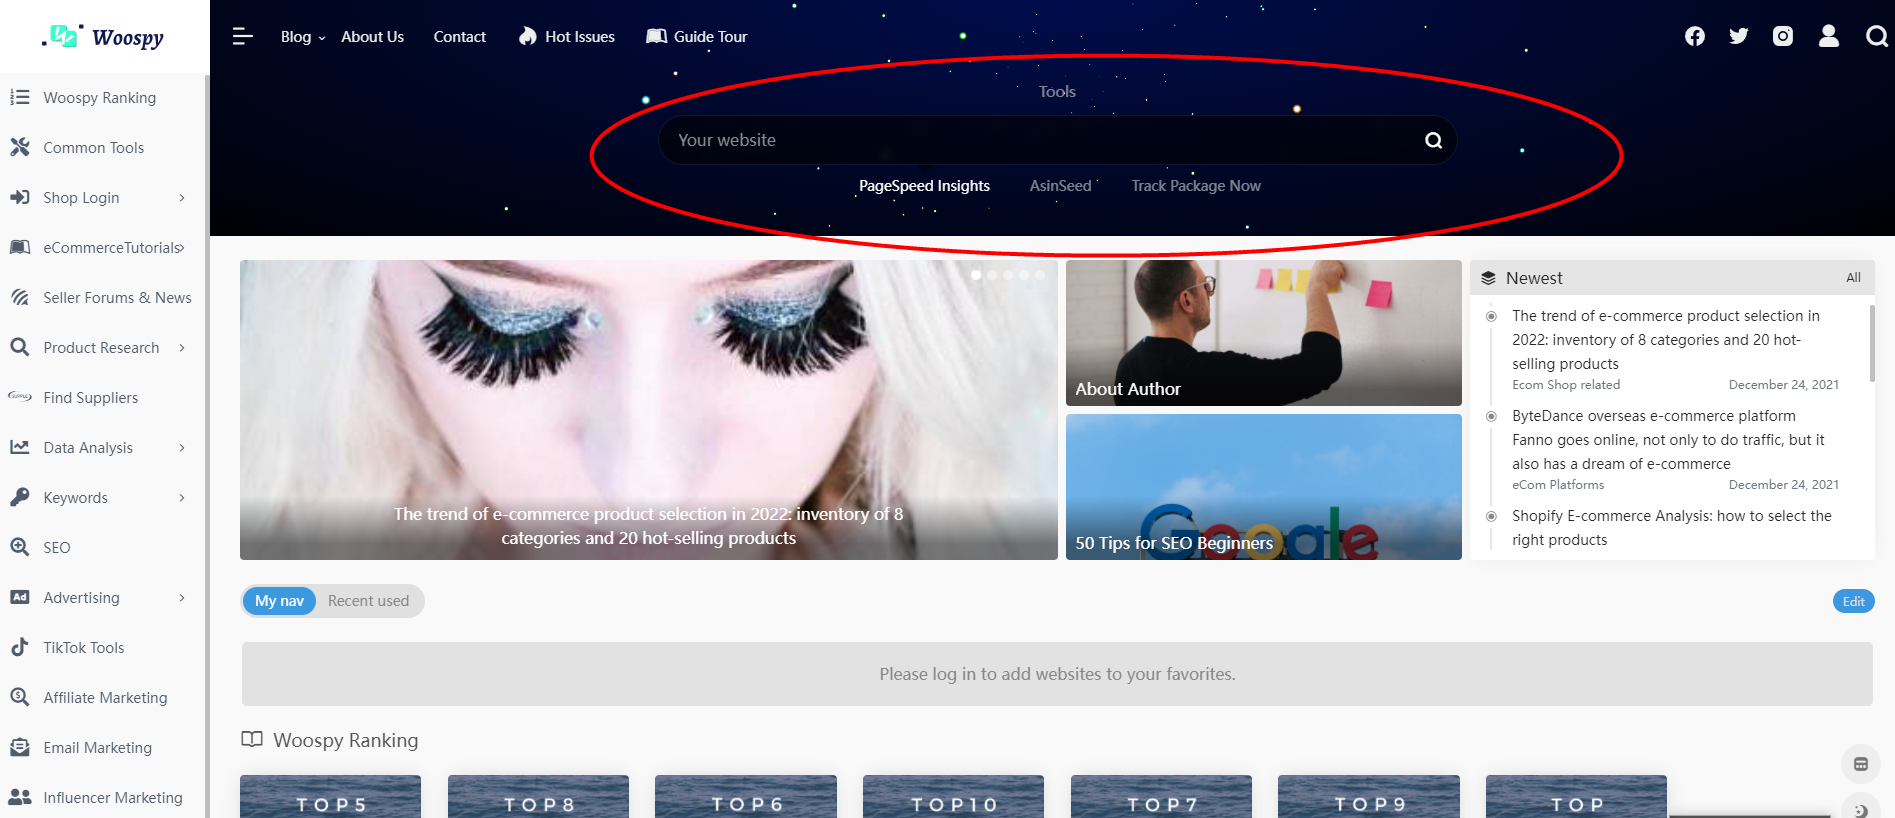
Task: Click the SEO zoom icon in sidebar
Action: click(19, 547)
